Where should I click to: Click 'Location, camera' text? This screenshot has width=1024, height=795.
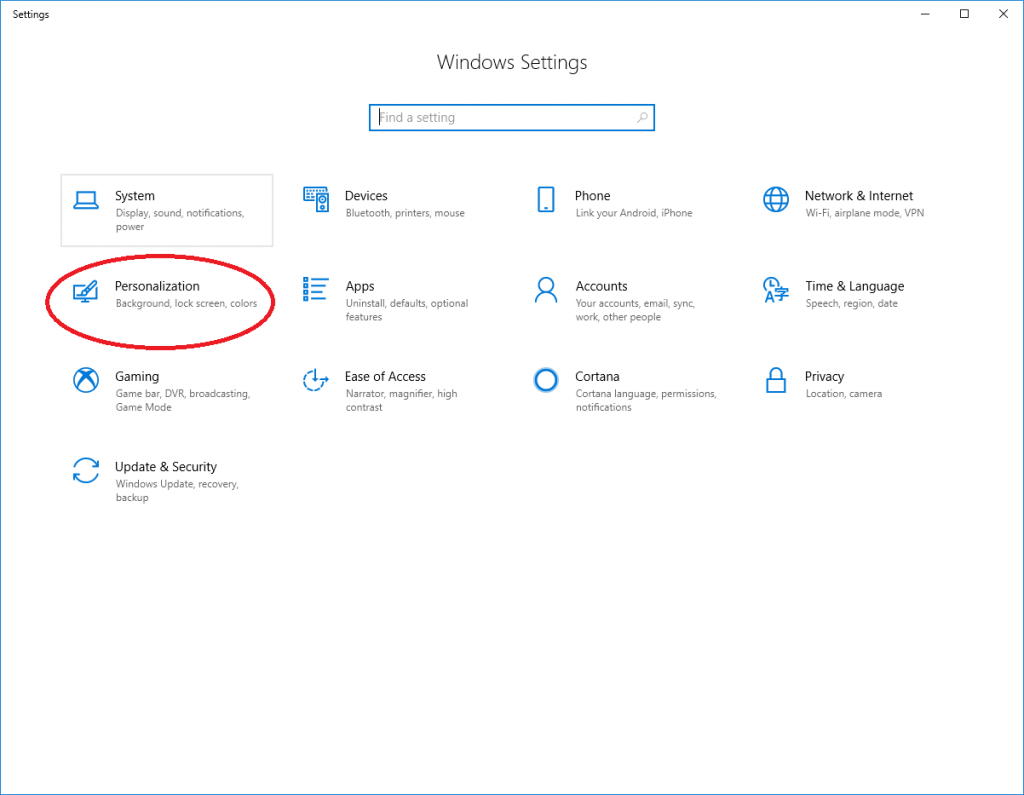tap(844, 393)
